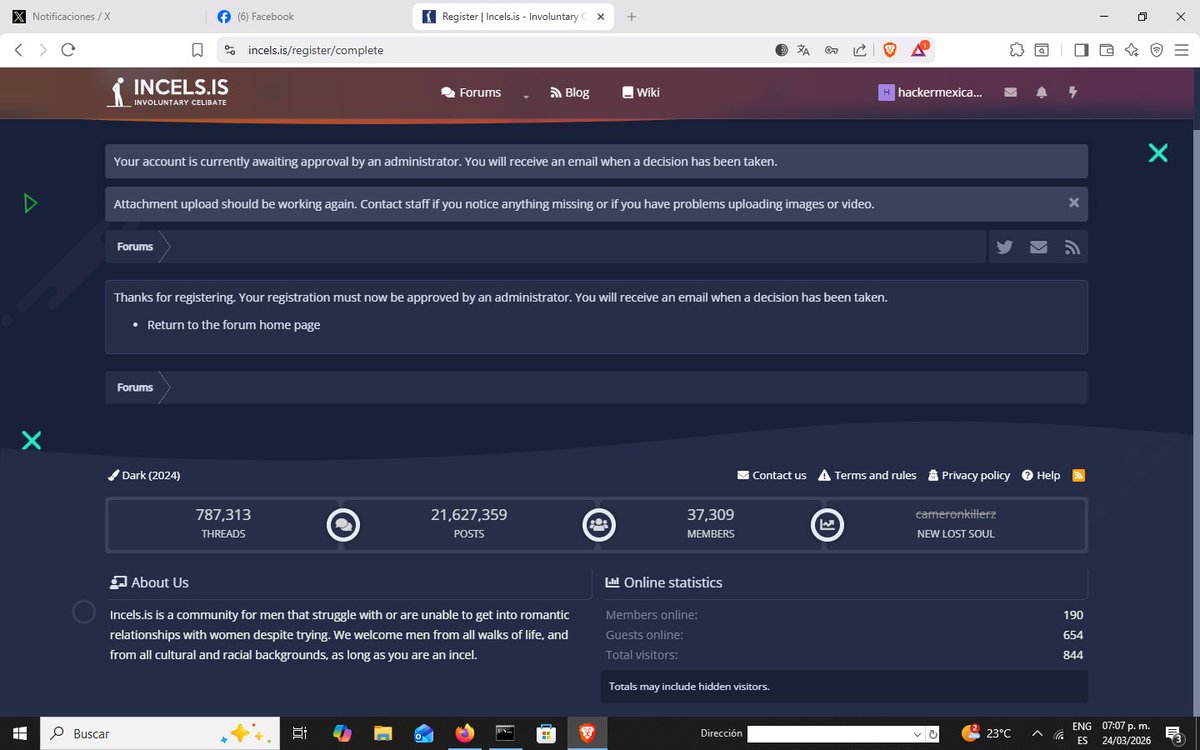Screen dimensions: 1200x750
Task: Click the orange RSS icon in footer
Action: (x=1079, y=476)
